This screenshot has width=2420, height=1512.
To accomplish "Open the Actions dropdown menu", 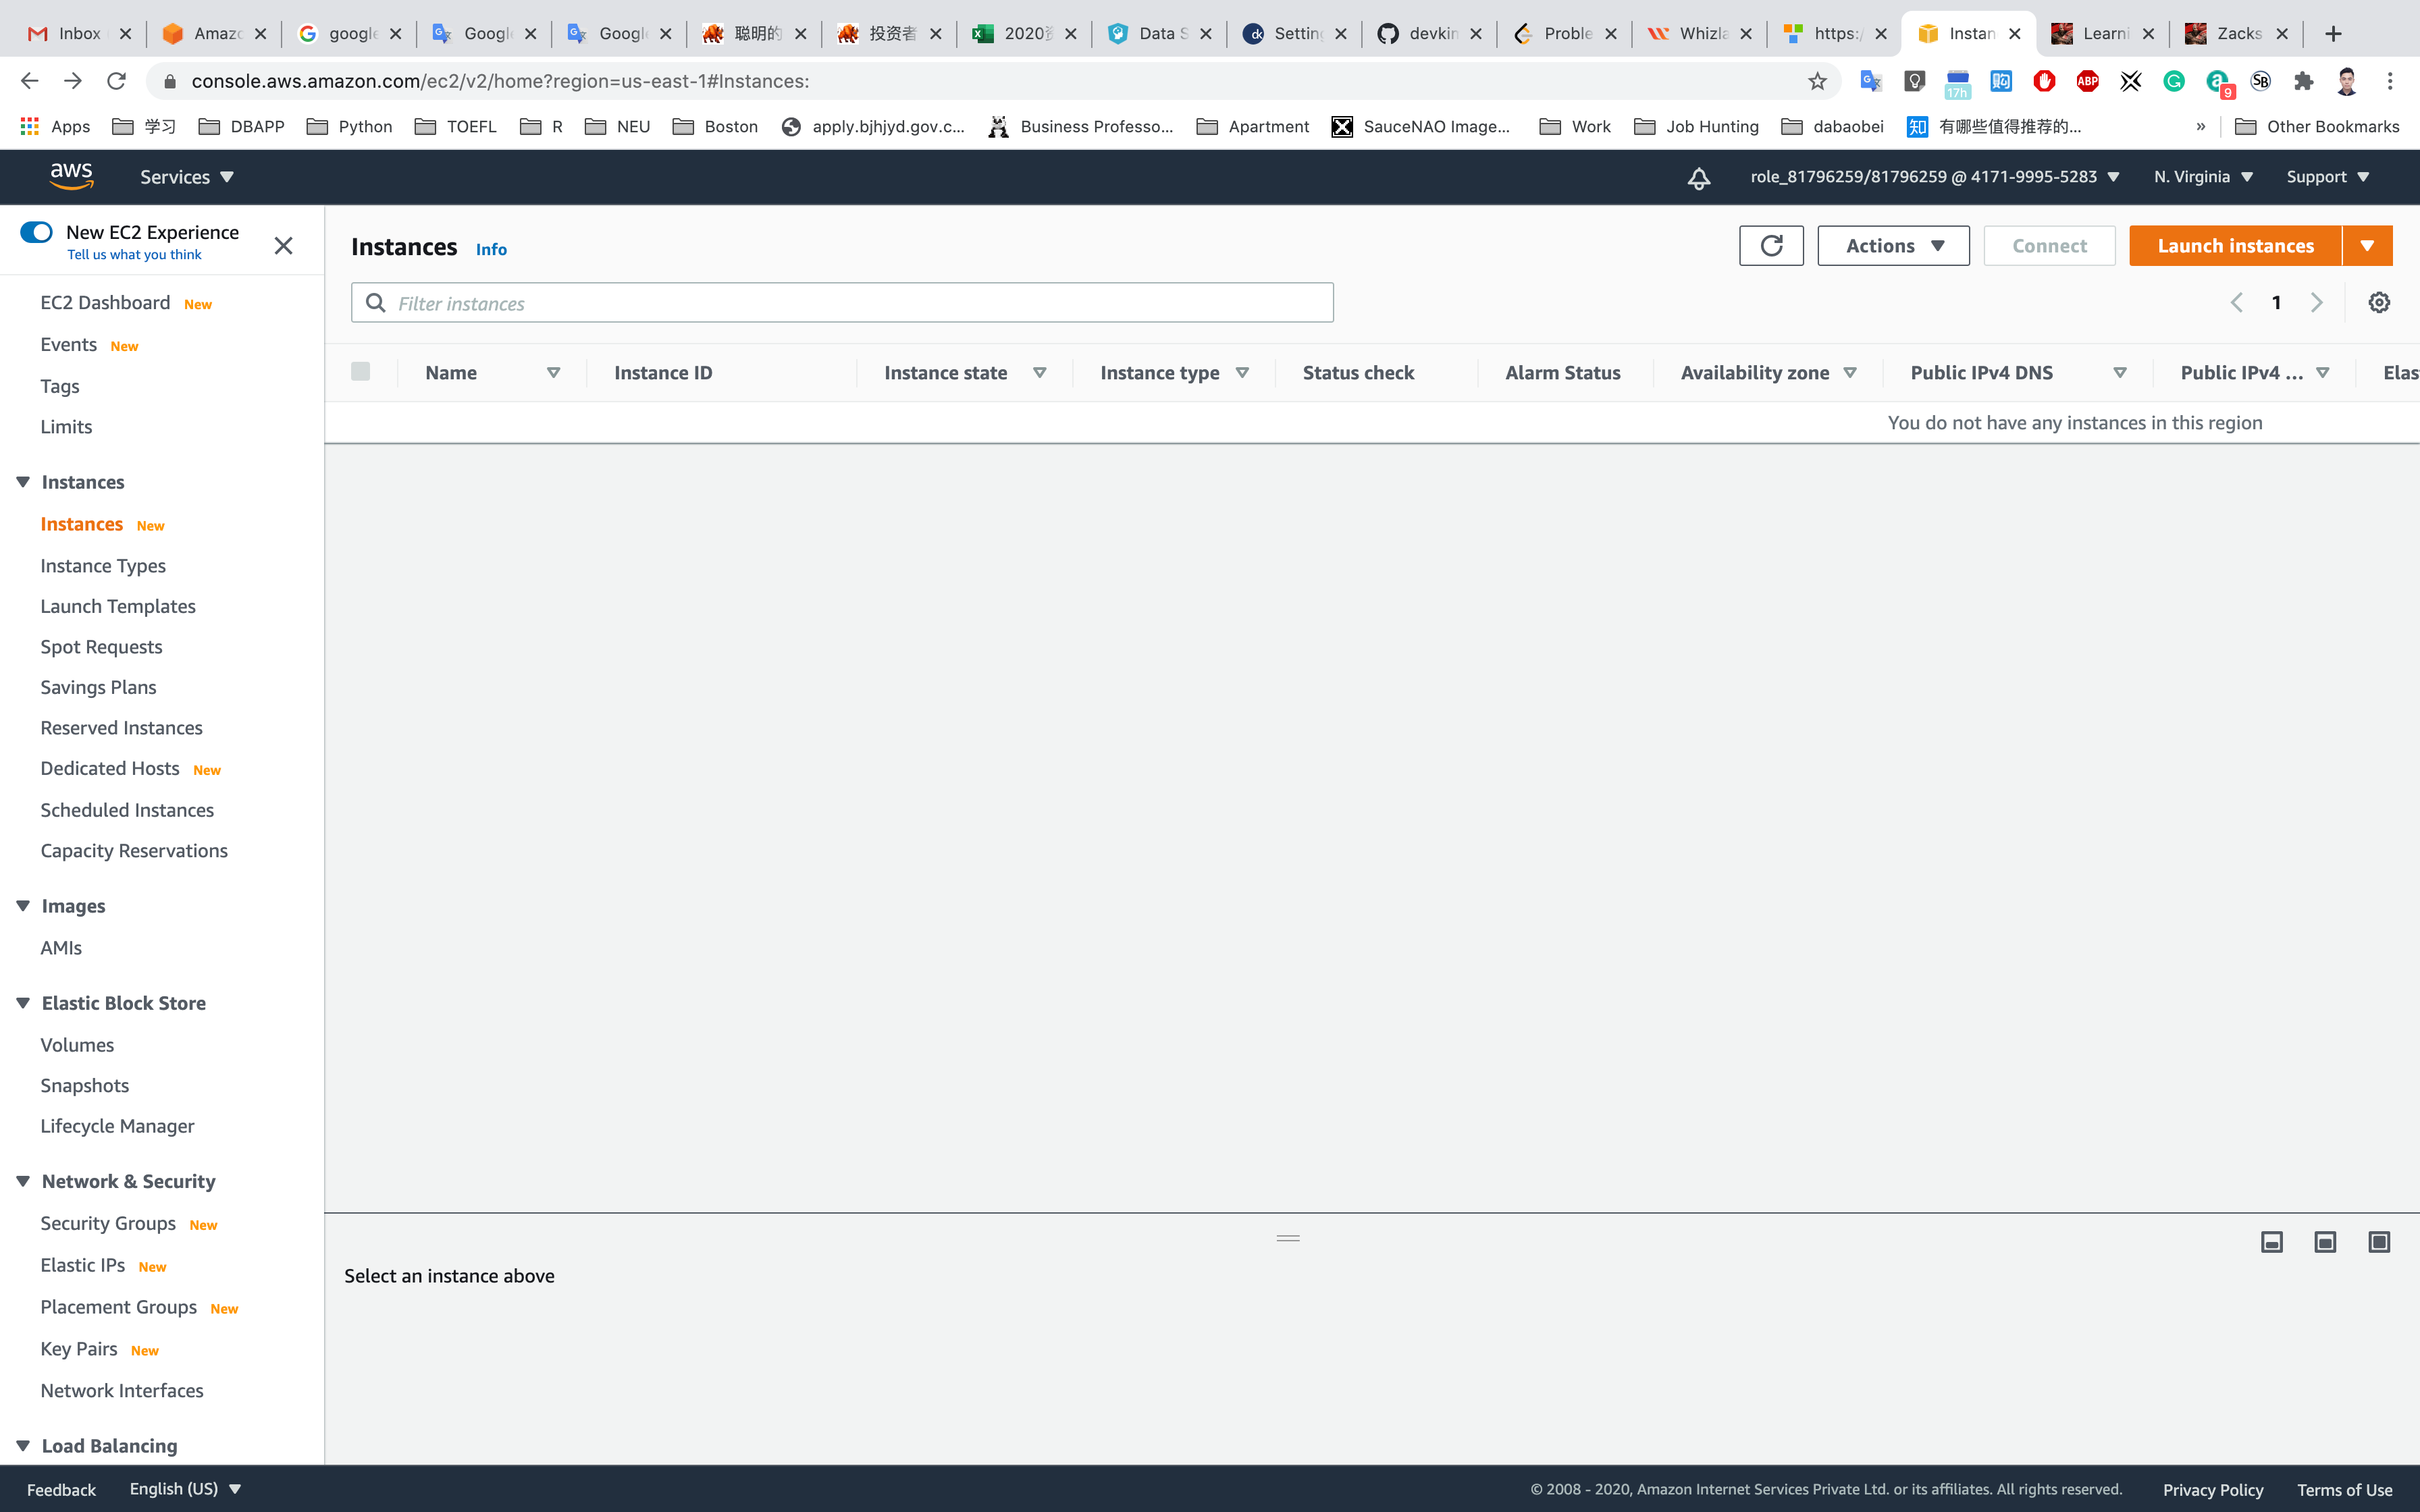I will pos(1892,246).
